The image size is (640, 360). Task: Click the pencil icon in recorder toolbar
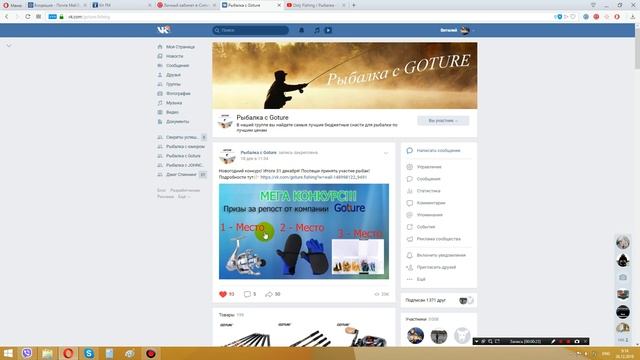tap(553, 341)
